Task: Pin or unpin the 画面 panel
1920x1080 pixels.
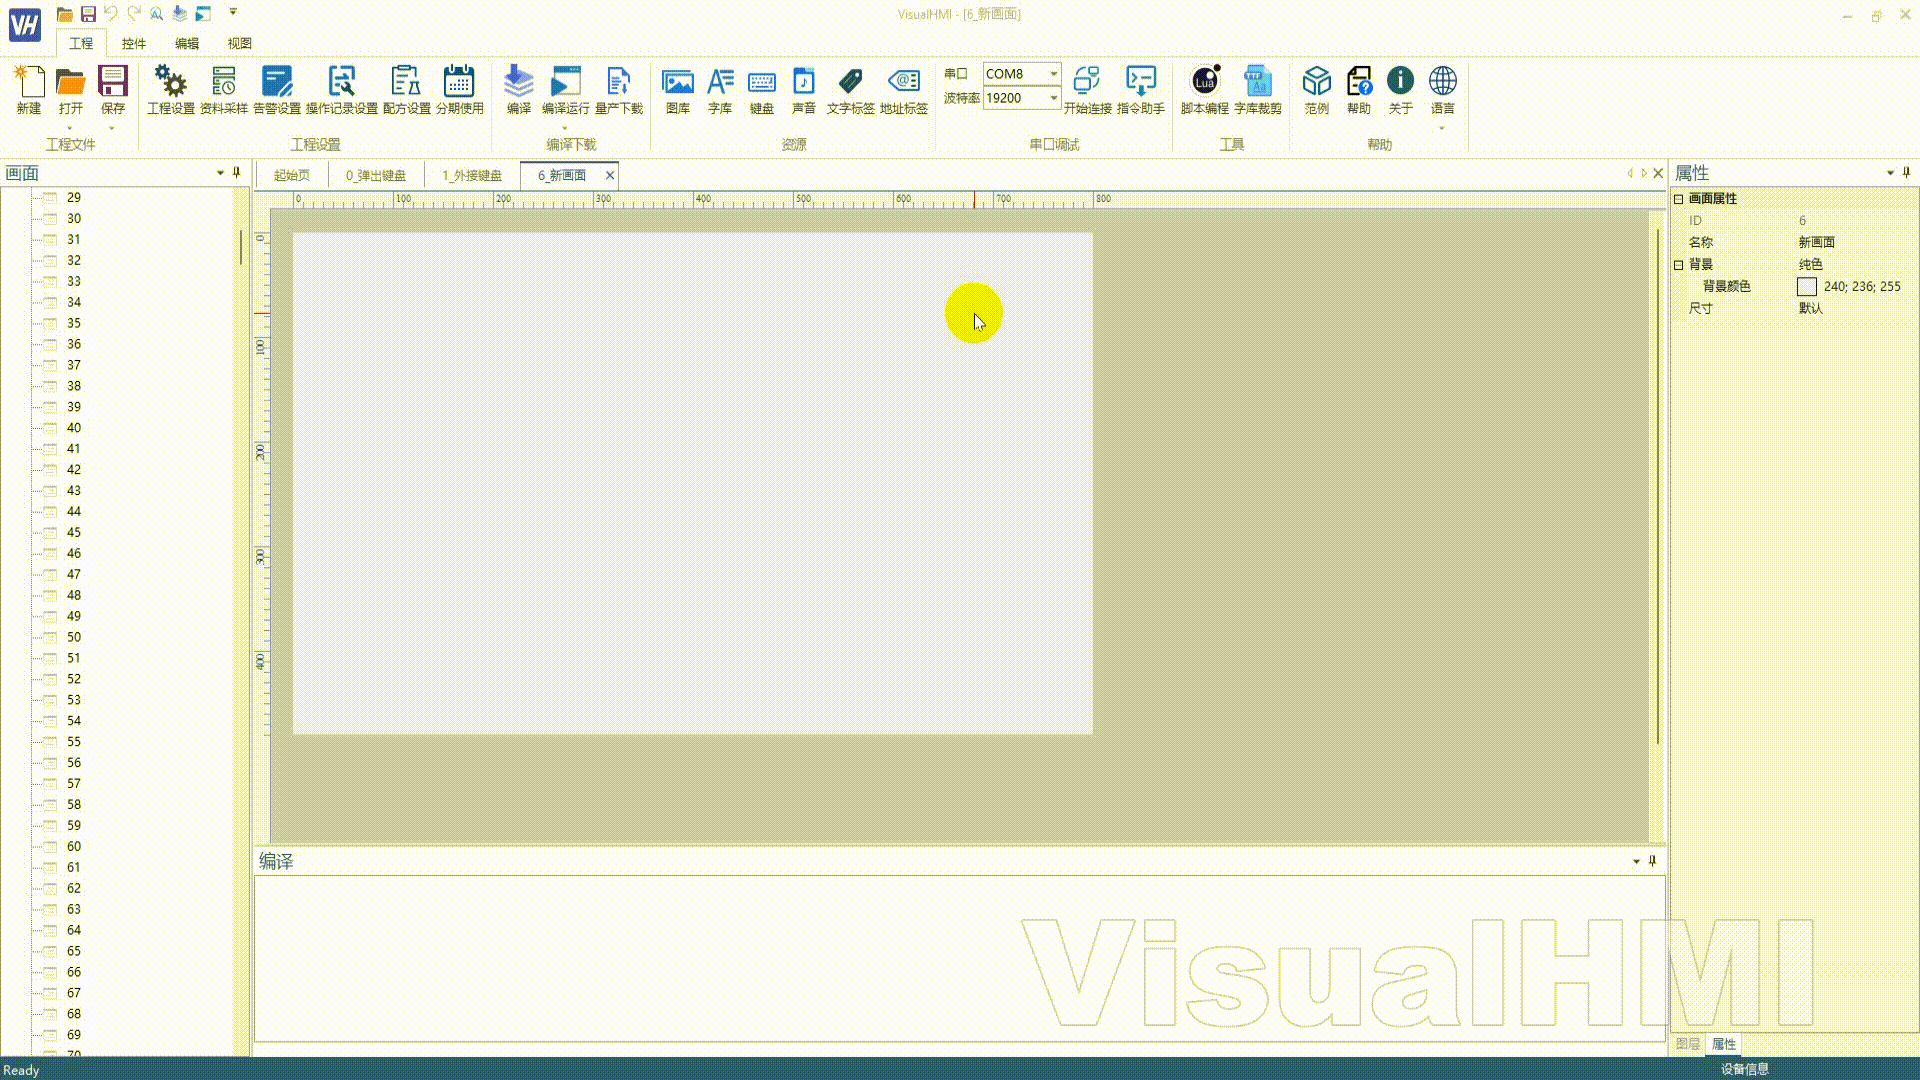Action: pos(237,173)
